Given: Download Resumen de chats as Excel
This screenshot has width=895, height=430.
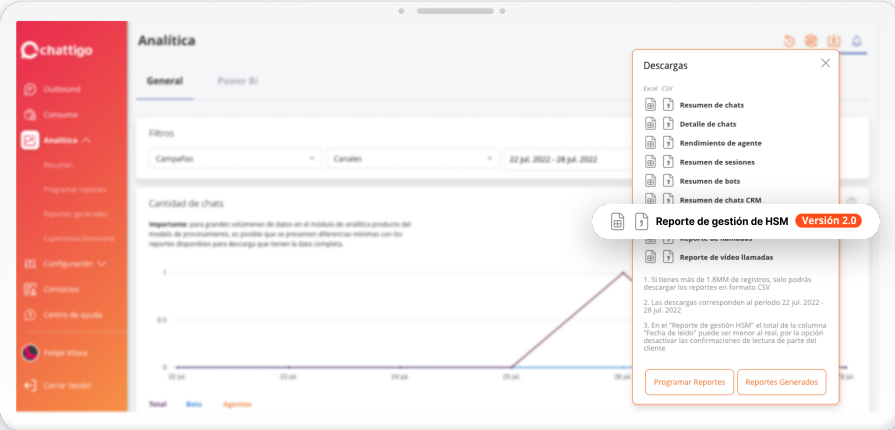Looking at the screenshot, I should tap(650, 105).
